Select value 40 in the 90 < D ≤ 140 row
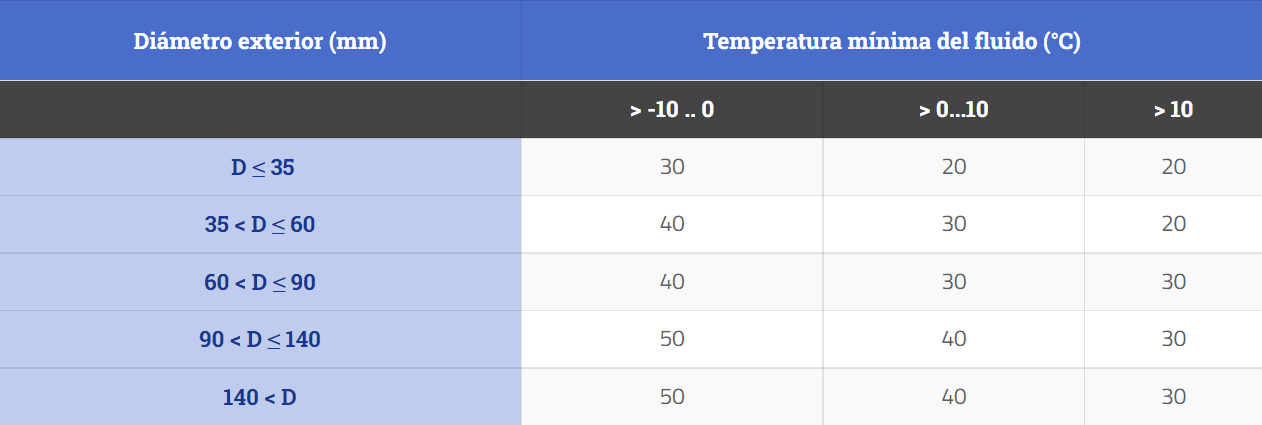 [954, 339]
